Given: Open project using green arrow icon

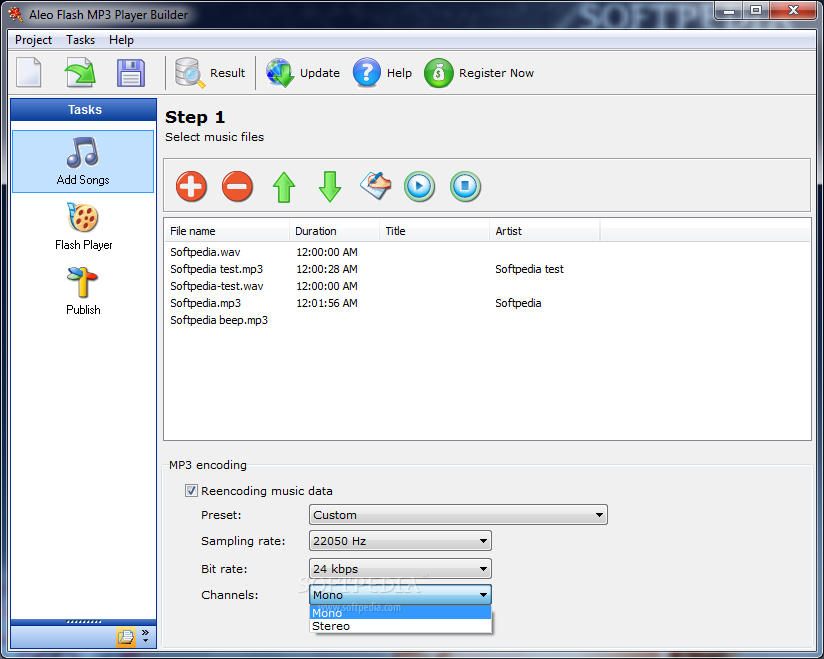Looking at the screenshot, I should click(x=80, y=72).
